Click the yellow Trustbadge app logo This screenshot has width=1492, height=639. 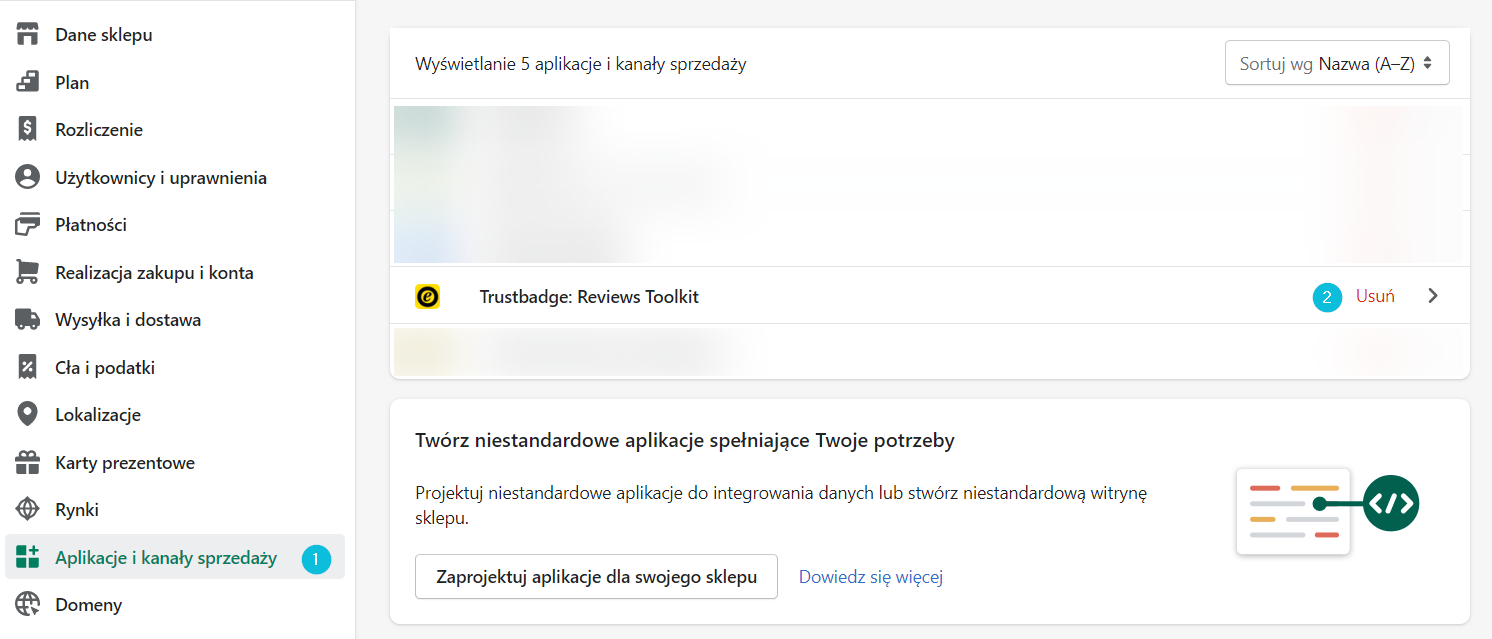(x=427, y=296)
